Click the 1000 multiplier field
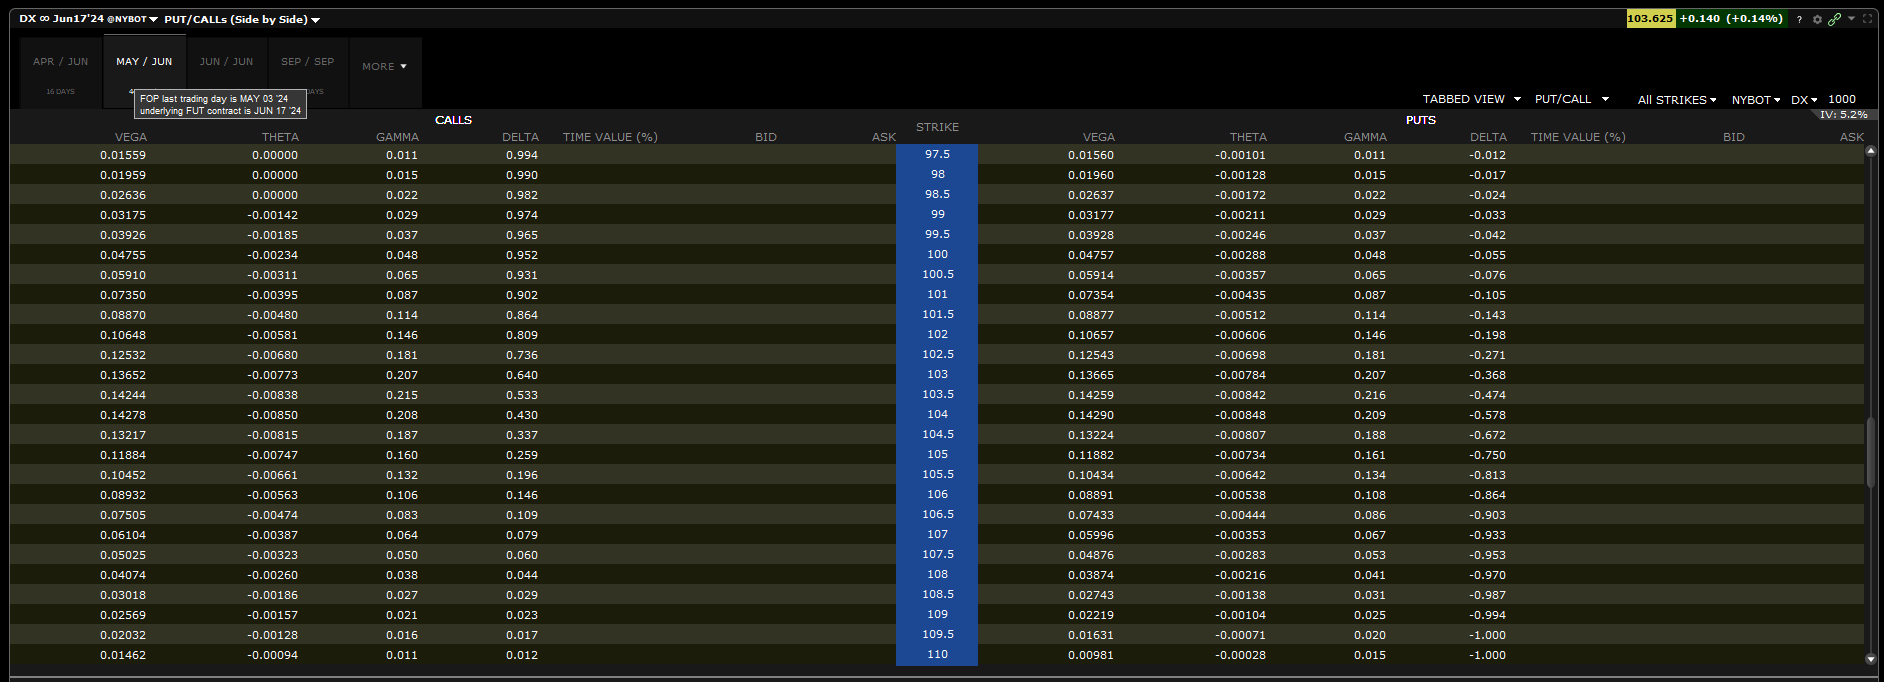1884x682 pixels. [1841, 99]
